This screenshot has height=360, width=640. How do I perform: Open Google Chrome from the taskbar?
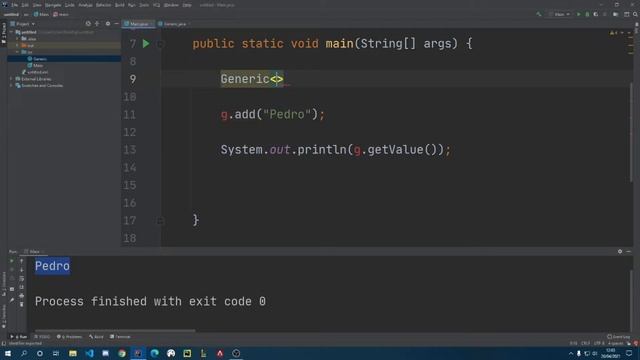click(122, 353)
